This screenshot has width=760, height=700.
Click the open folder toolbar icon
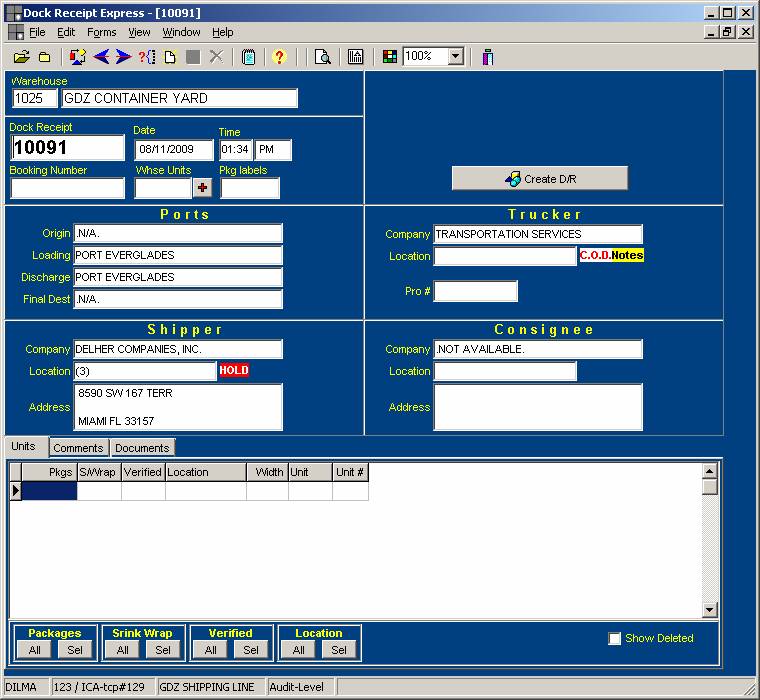[x=21, y=57]
